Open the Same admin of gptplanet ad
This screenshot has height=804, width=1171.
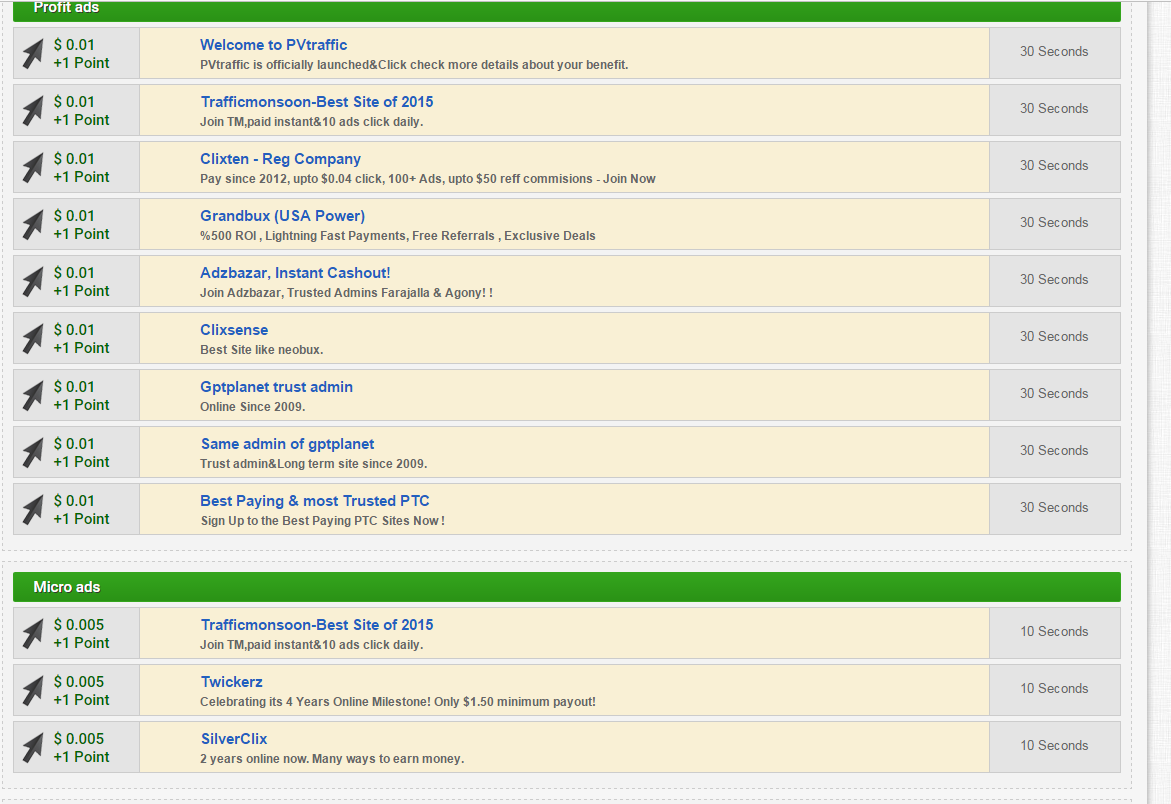[x=288, y=443]
